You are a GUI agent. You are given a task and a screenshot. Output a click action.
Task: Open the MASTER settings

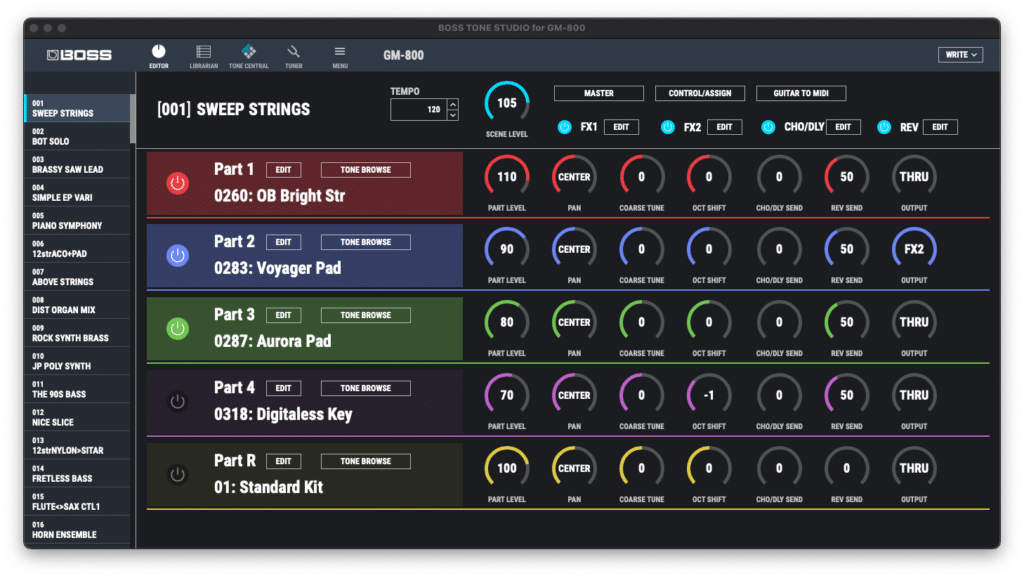(x=598, y=93)
